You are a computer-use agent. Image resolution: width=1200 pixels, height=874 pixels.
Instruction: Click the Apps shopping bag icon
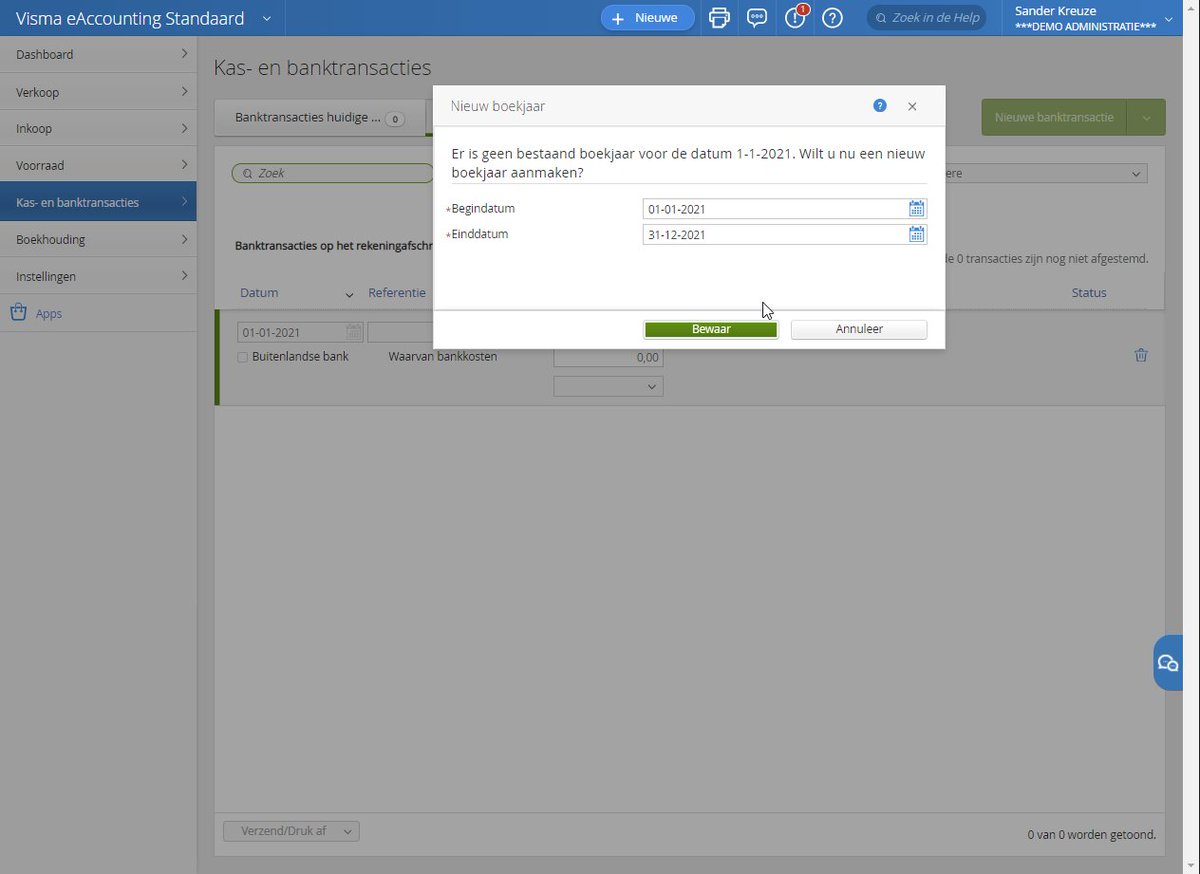[18, 313]
